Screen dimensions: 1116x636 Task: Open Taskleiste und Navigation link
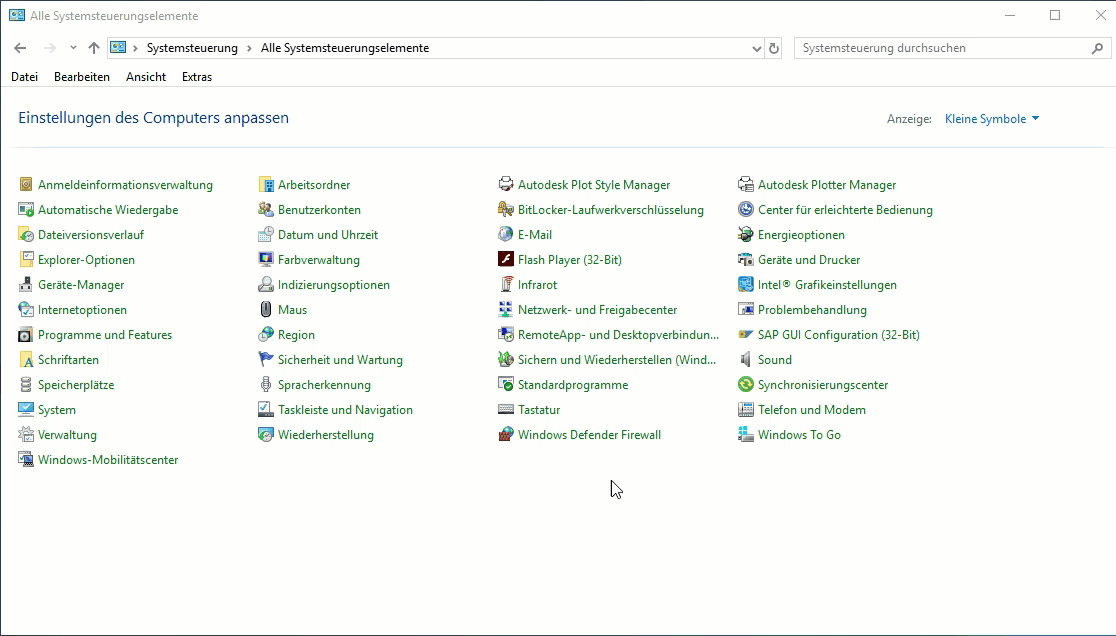(345, 410)
